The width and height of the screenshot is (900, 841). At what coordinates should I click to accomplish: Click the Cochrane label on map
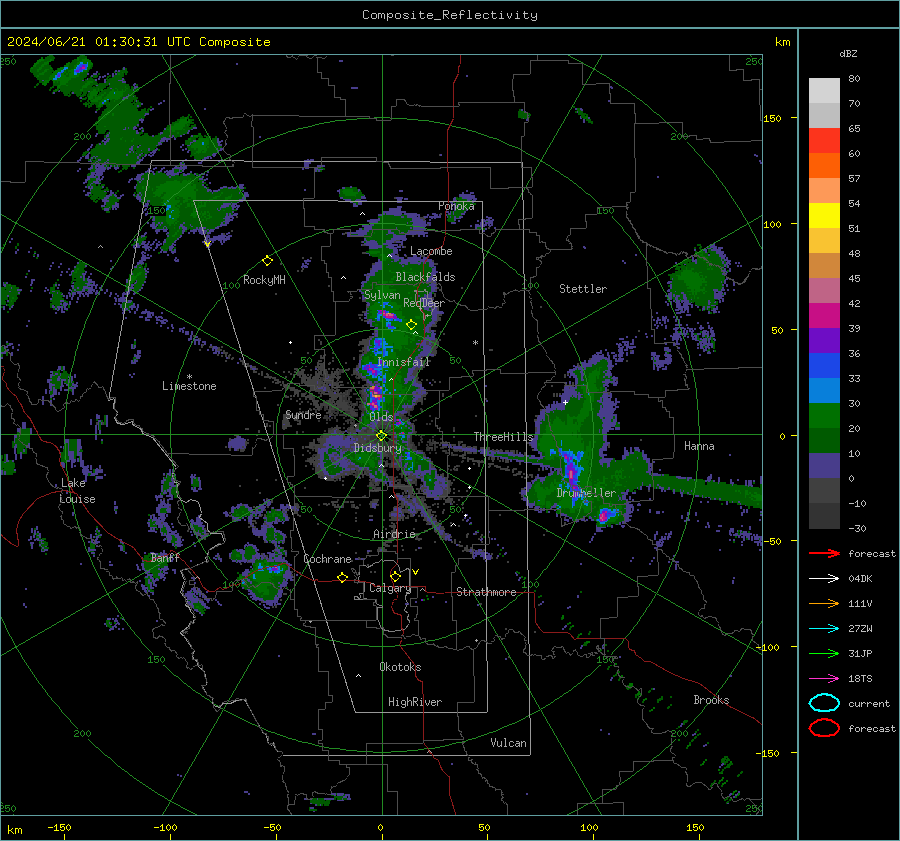327,559
